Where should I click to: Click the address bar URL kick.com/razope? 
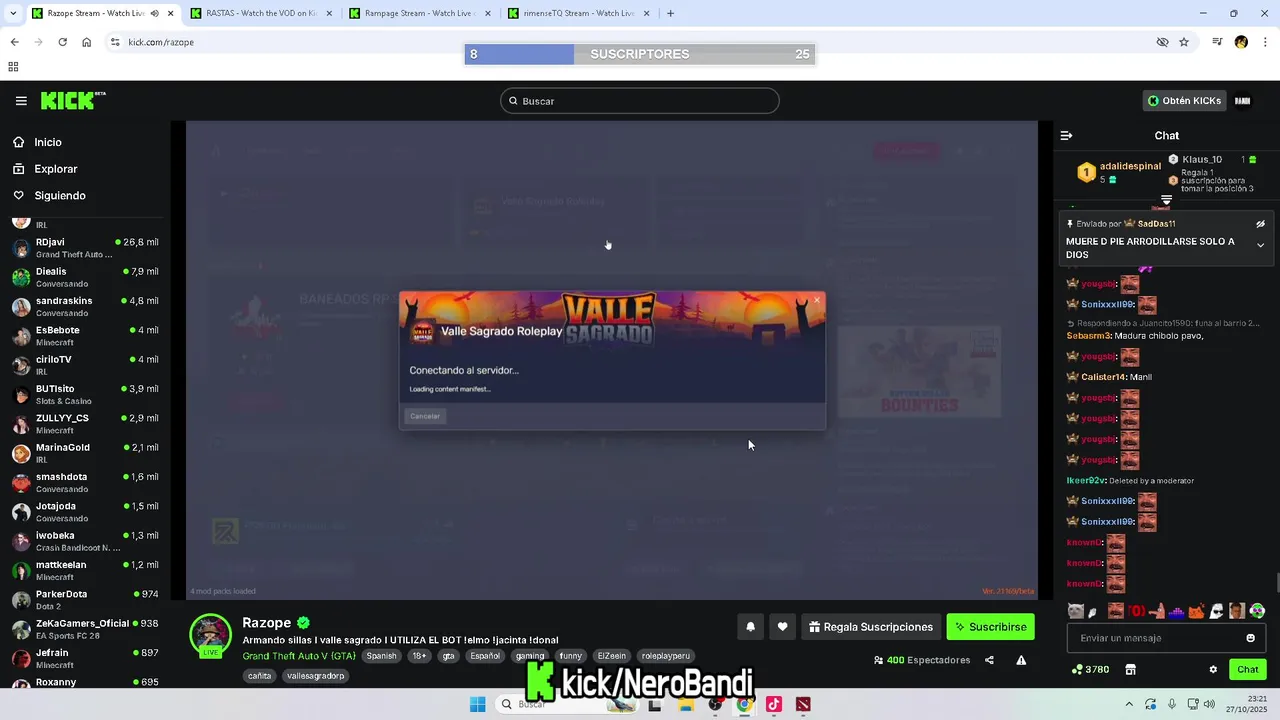coord(161,42)
